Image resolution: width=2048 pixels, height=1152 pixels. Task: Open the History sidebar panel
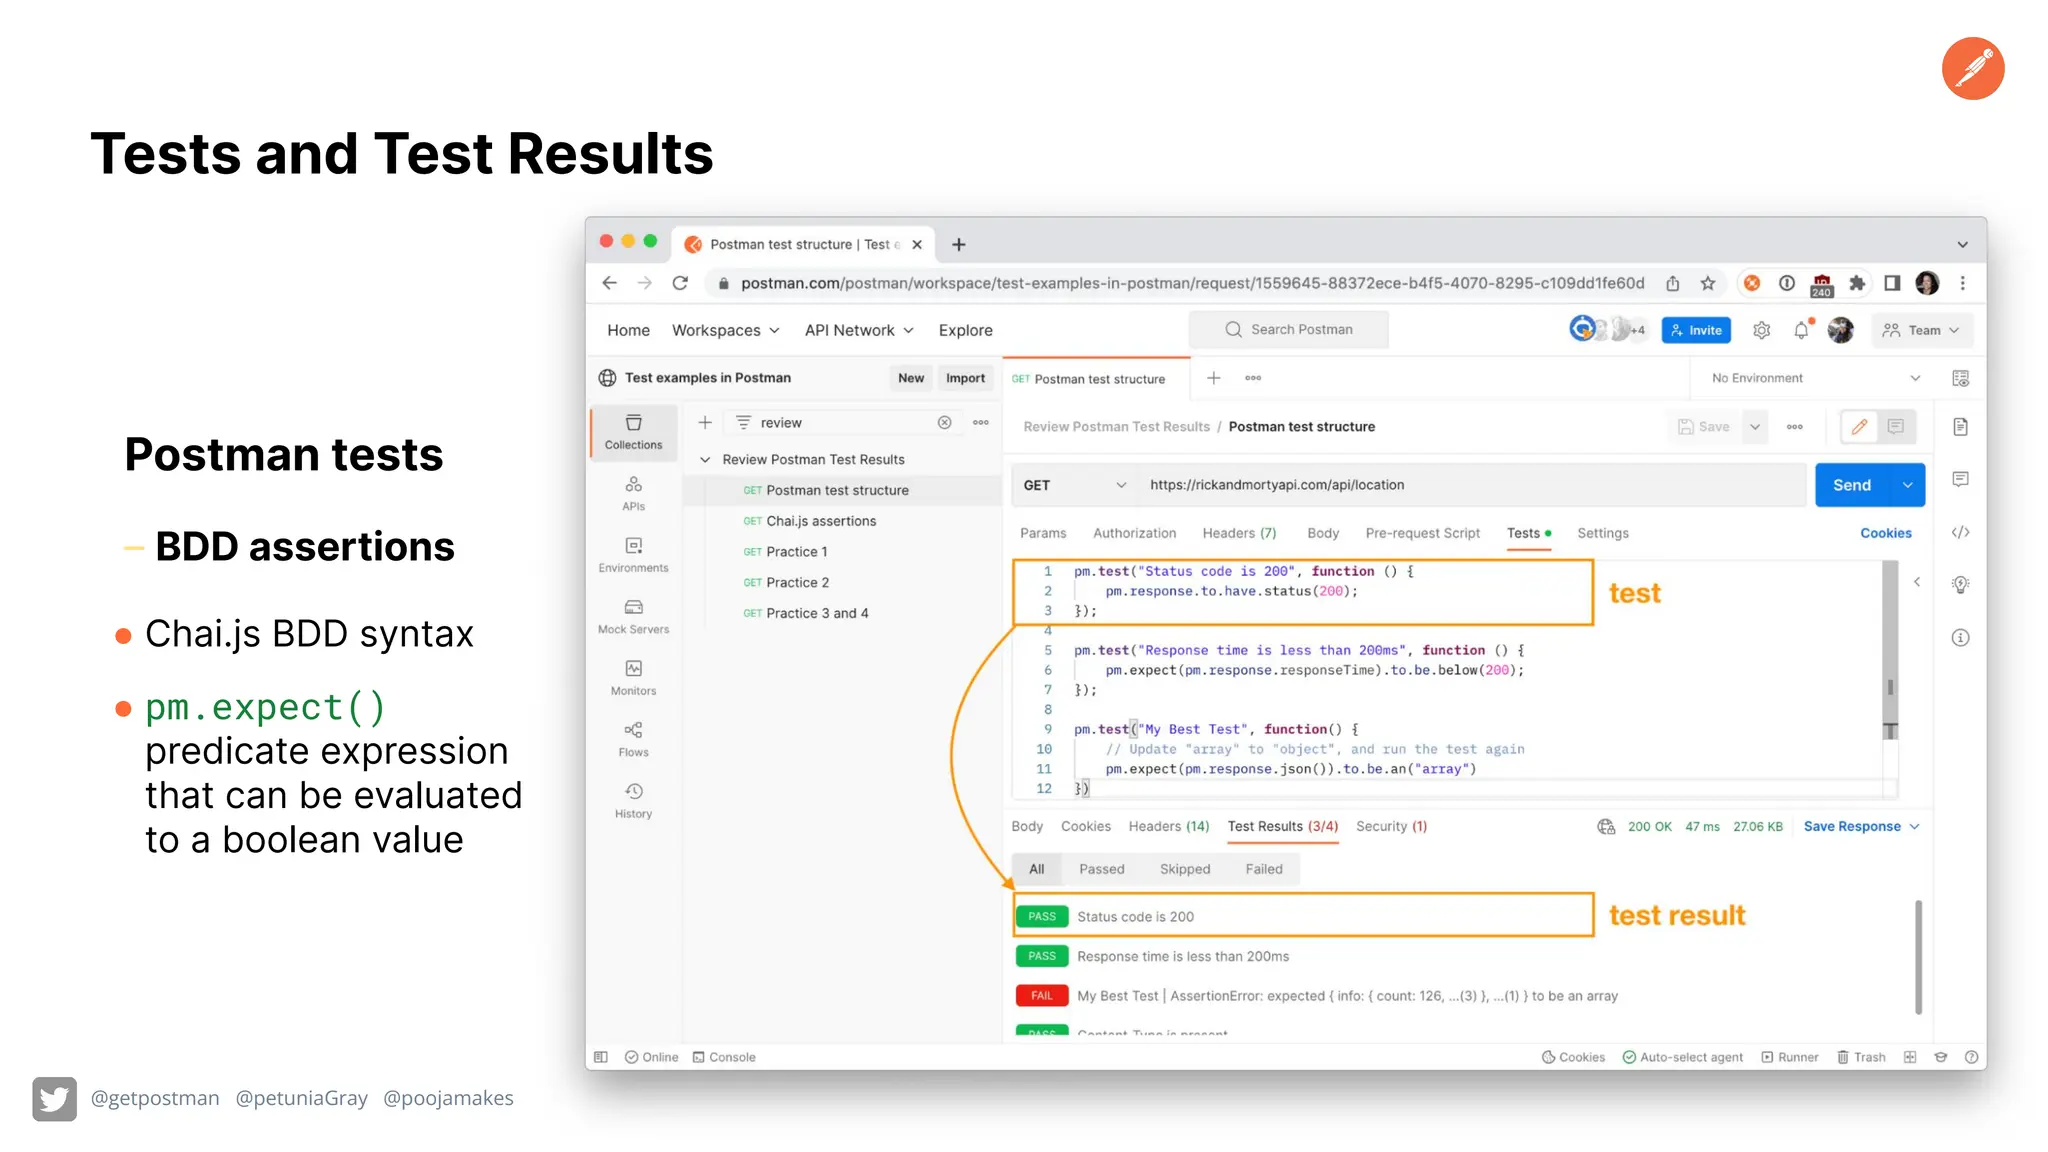[x=633, y=800]
